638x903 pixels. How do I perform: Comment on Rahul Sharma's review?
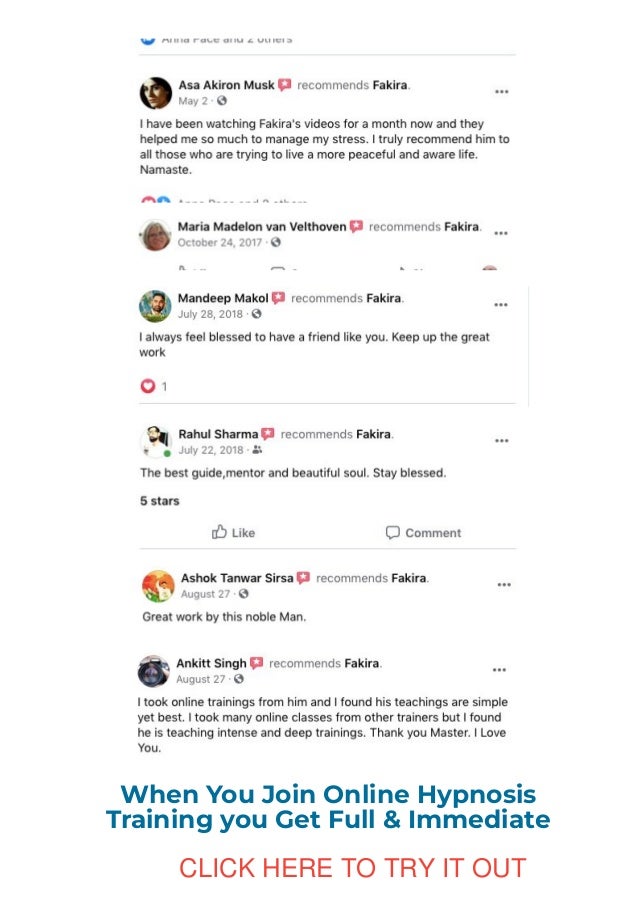(423, 533)
